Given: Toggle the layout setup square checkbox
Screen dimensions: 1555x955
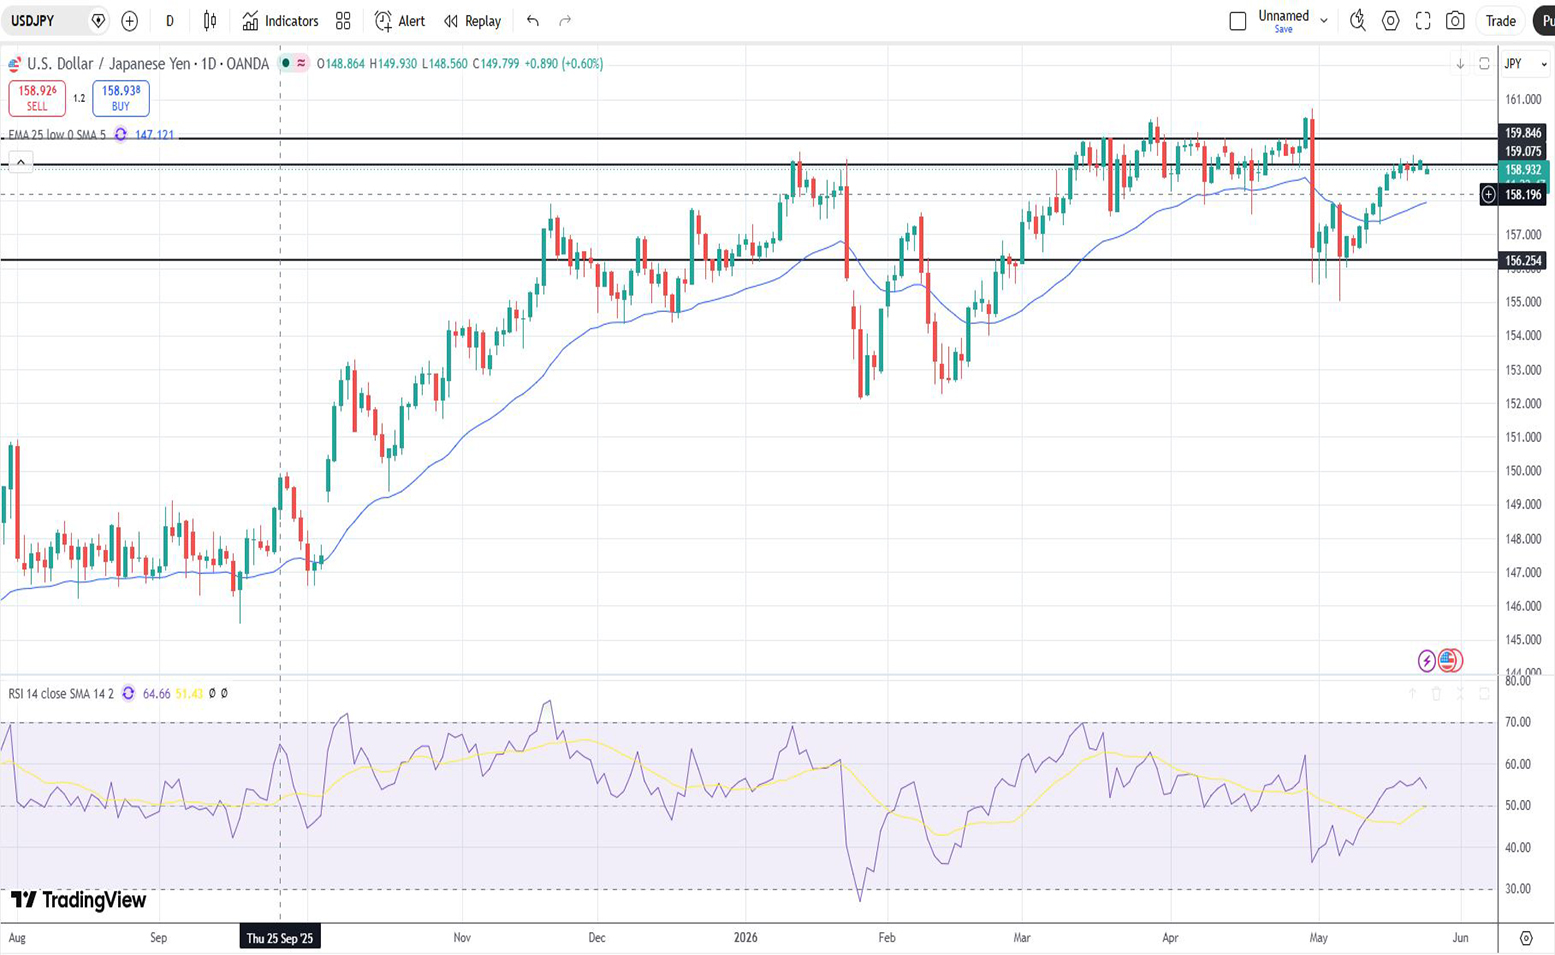Looking at the screenshot, I should (x=1237, y=21).
